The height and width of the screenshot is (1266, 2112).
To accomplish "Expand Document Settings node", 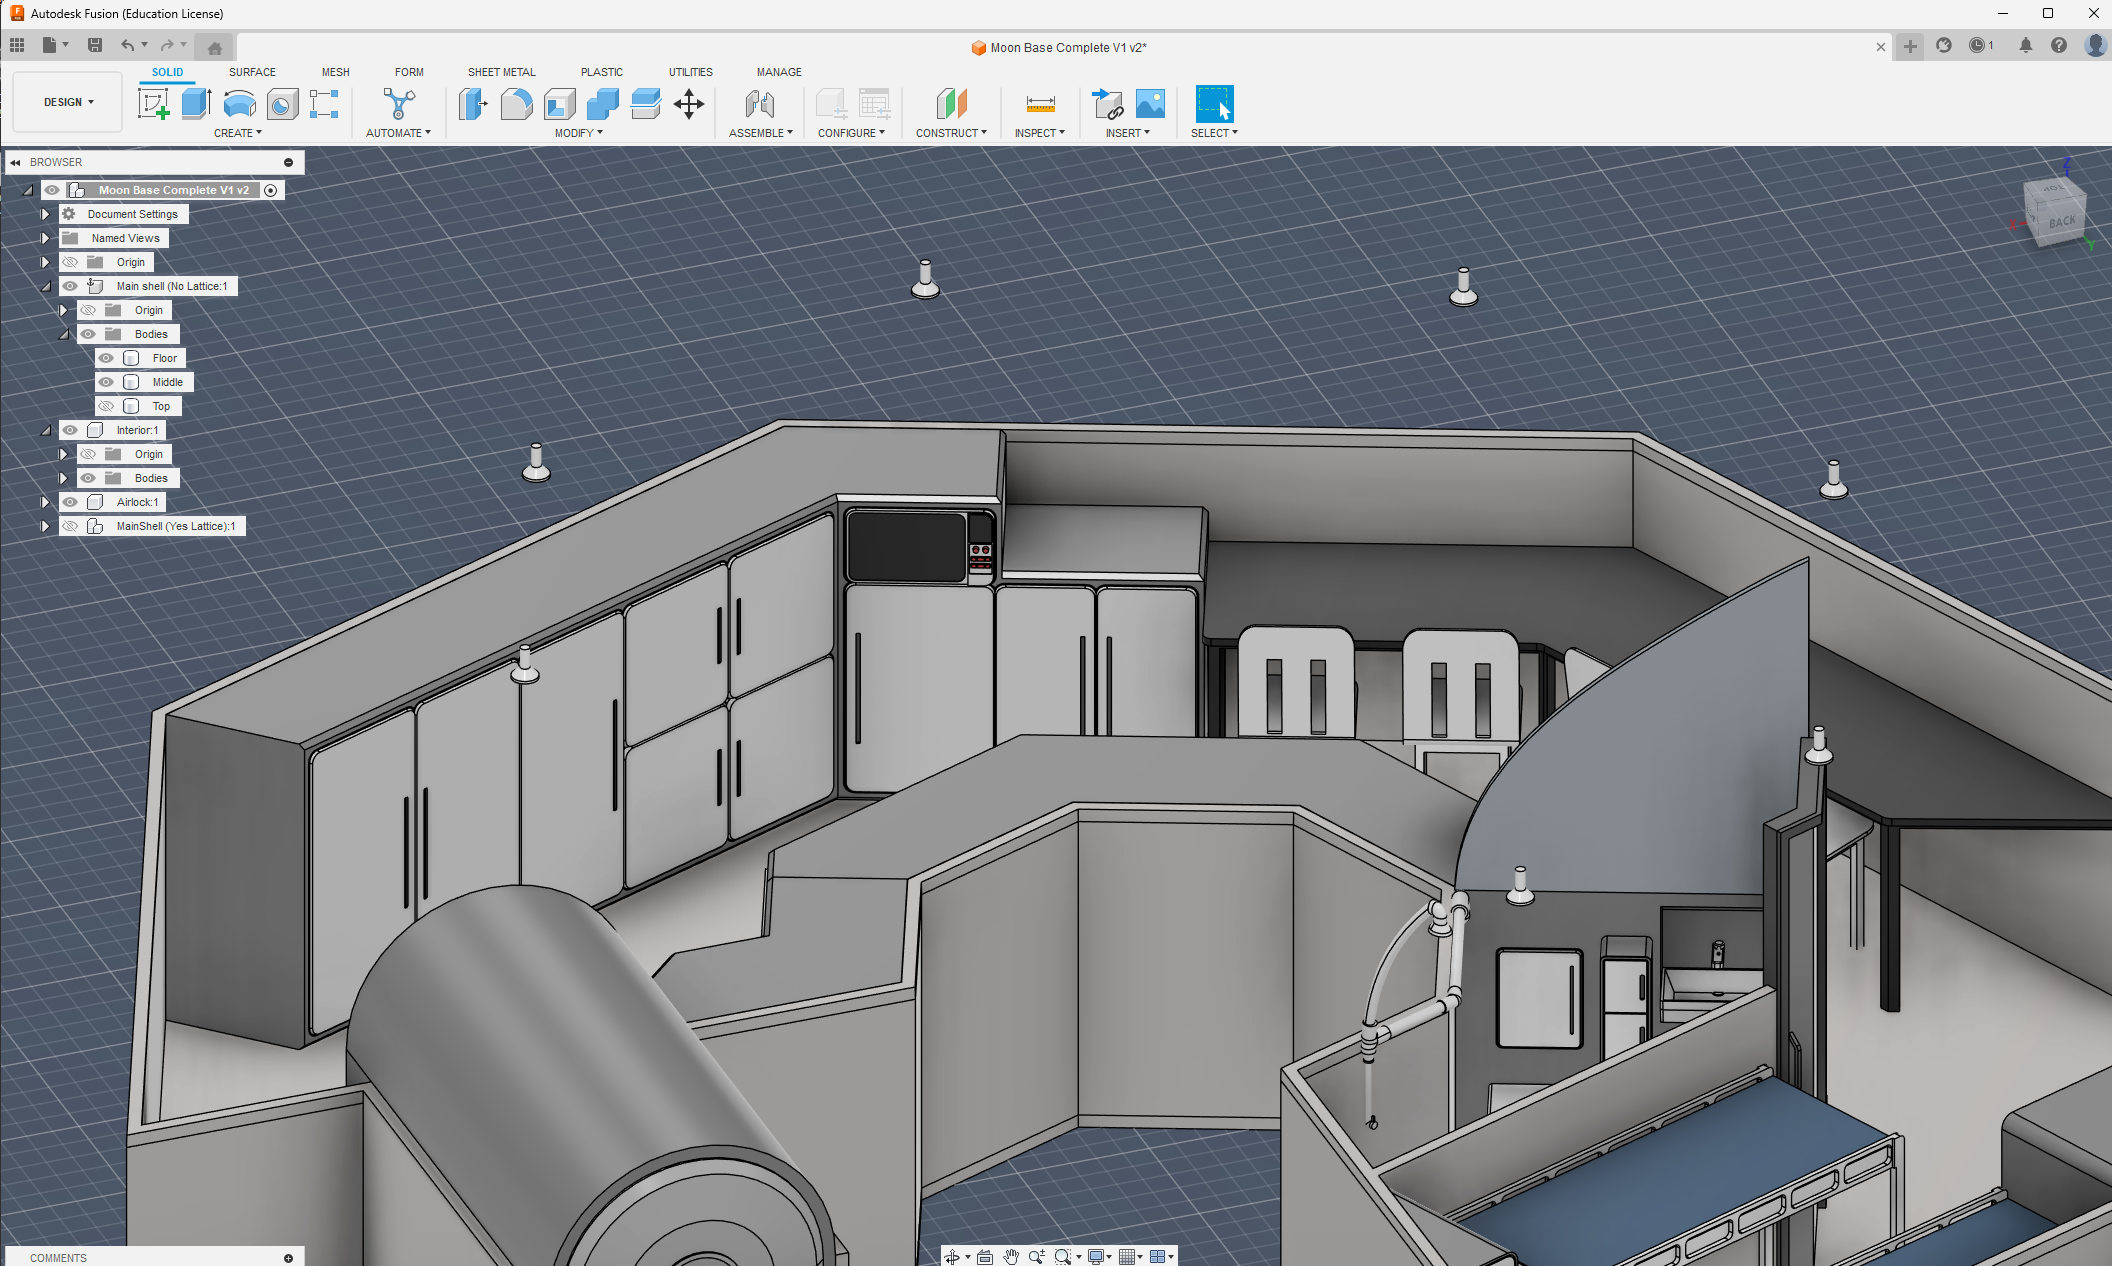I will point(45,214).
